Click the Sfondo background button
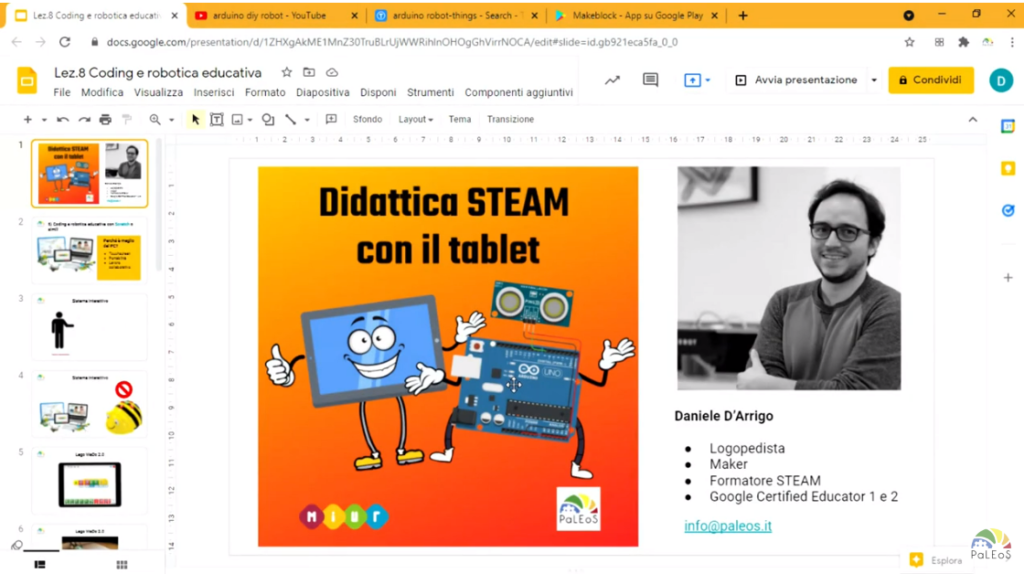 tap(367, 120)
